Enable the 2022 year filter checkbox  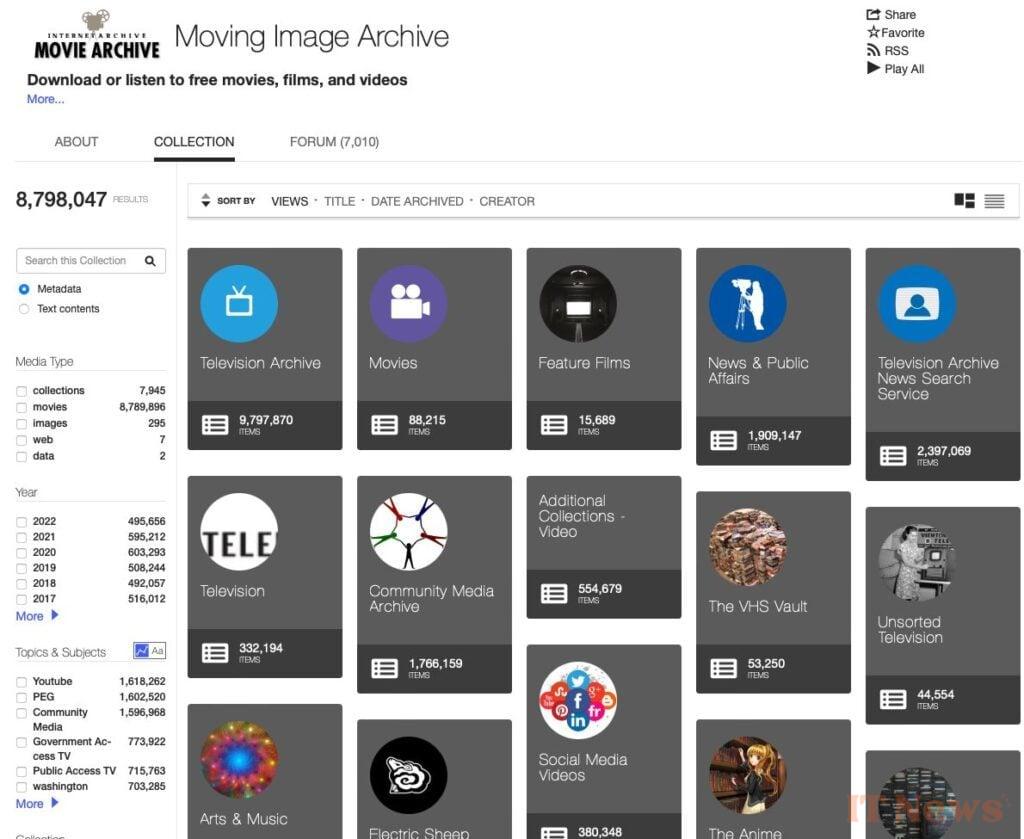coord(22,521)
